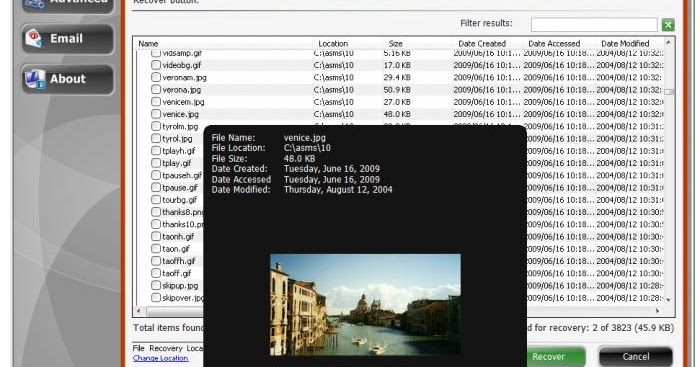Select the venicem.jpg file name
The image size is (700, 367).
183,102
